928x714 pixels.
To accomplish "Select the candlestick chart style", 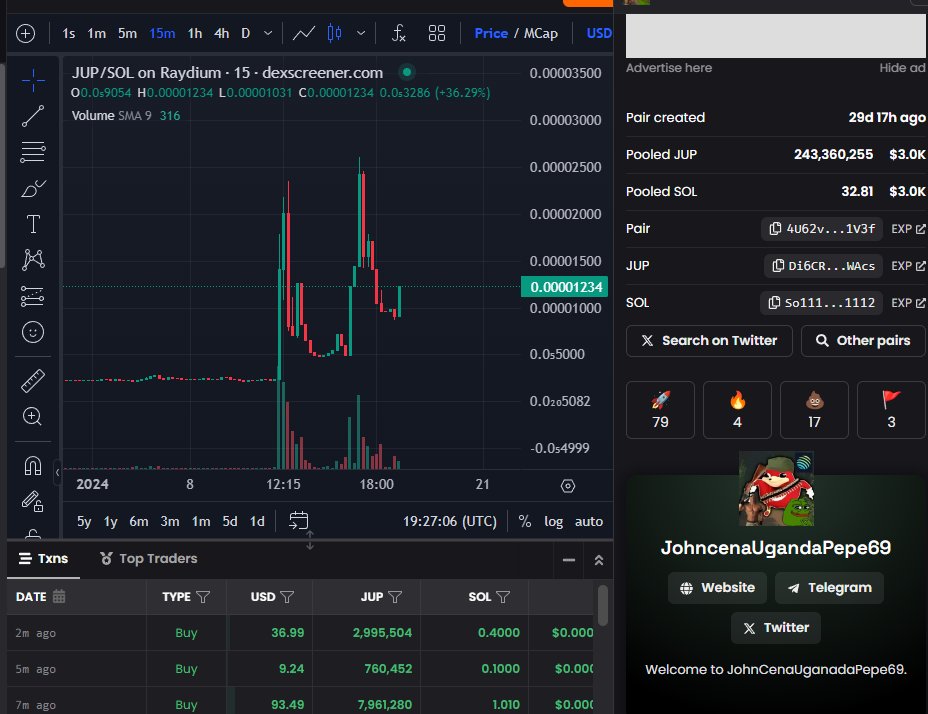I will (334, 33).
